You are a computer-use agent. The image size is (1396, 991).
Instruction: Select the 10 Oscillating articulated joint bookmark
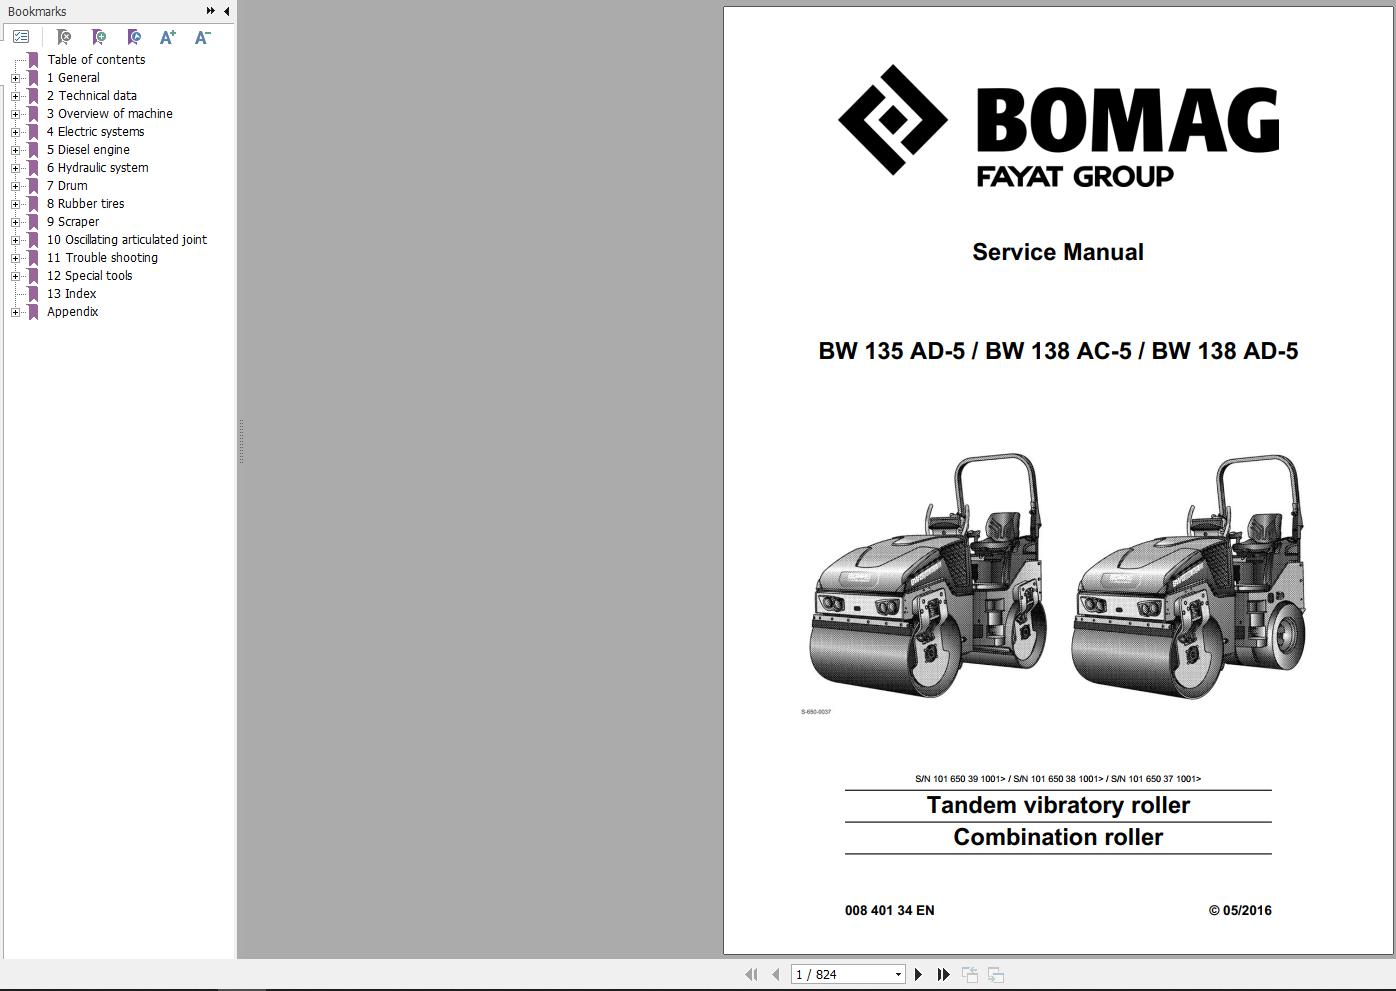click(127, 240)
